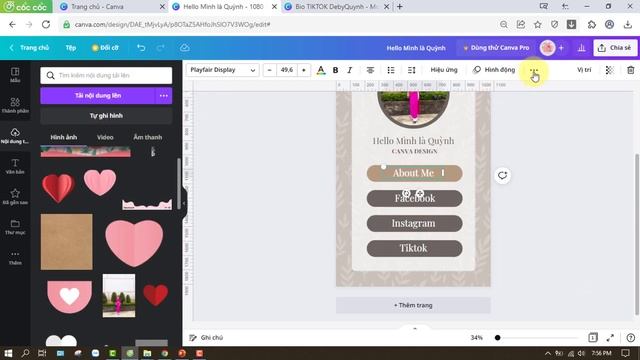Click the 34% zoom level value

tap(476, 338)
